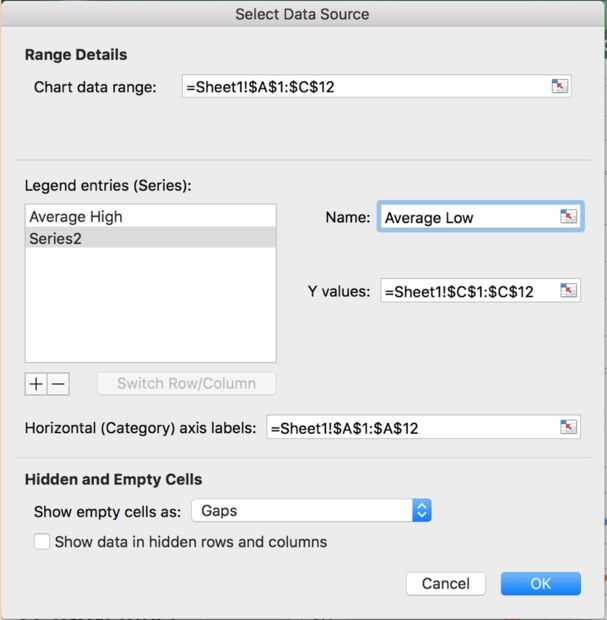Focus the Horizontal axis labels field
The image size is (607, 620).
click(x=405, y=428)
